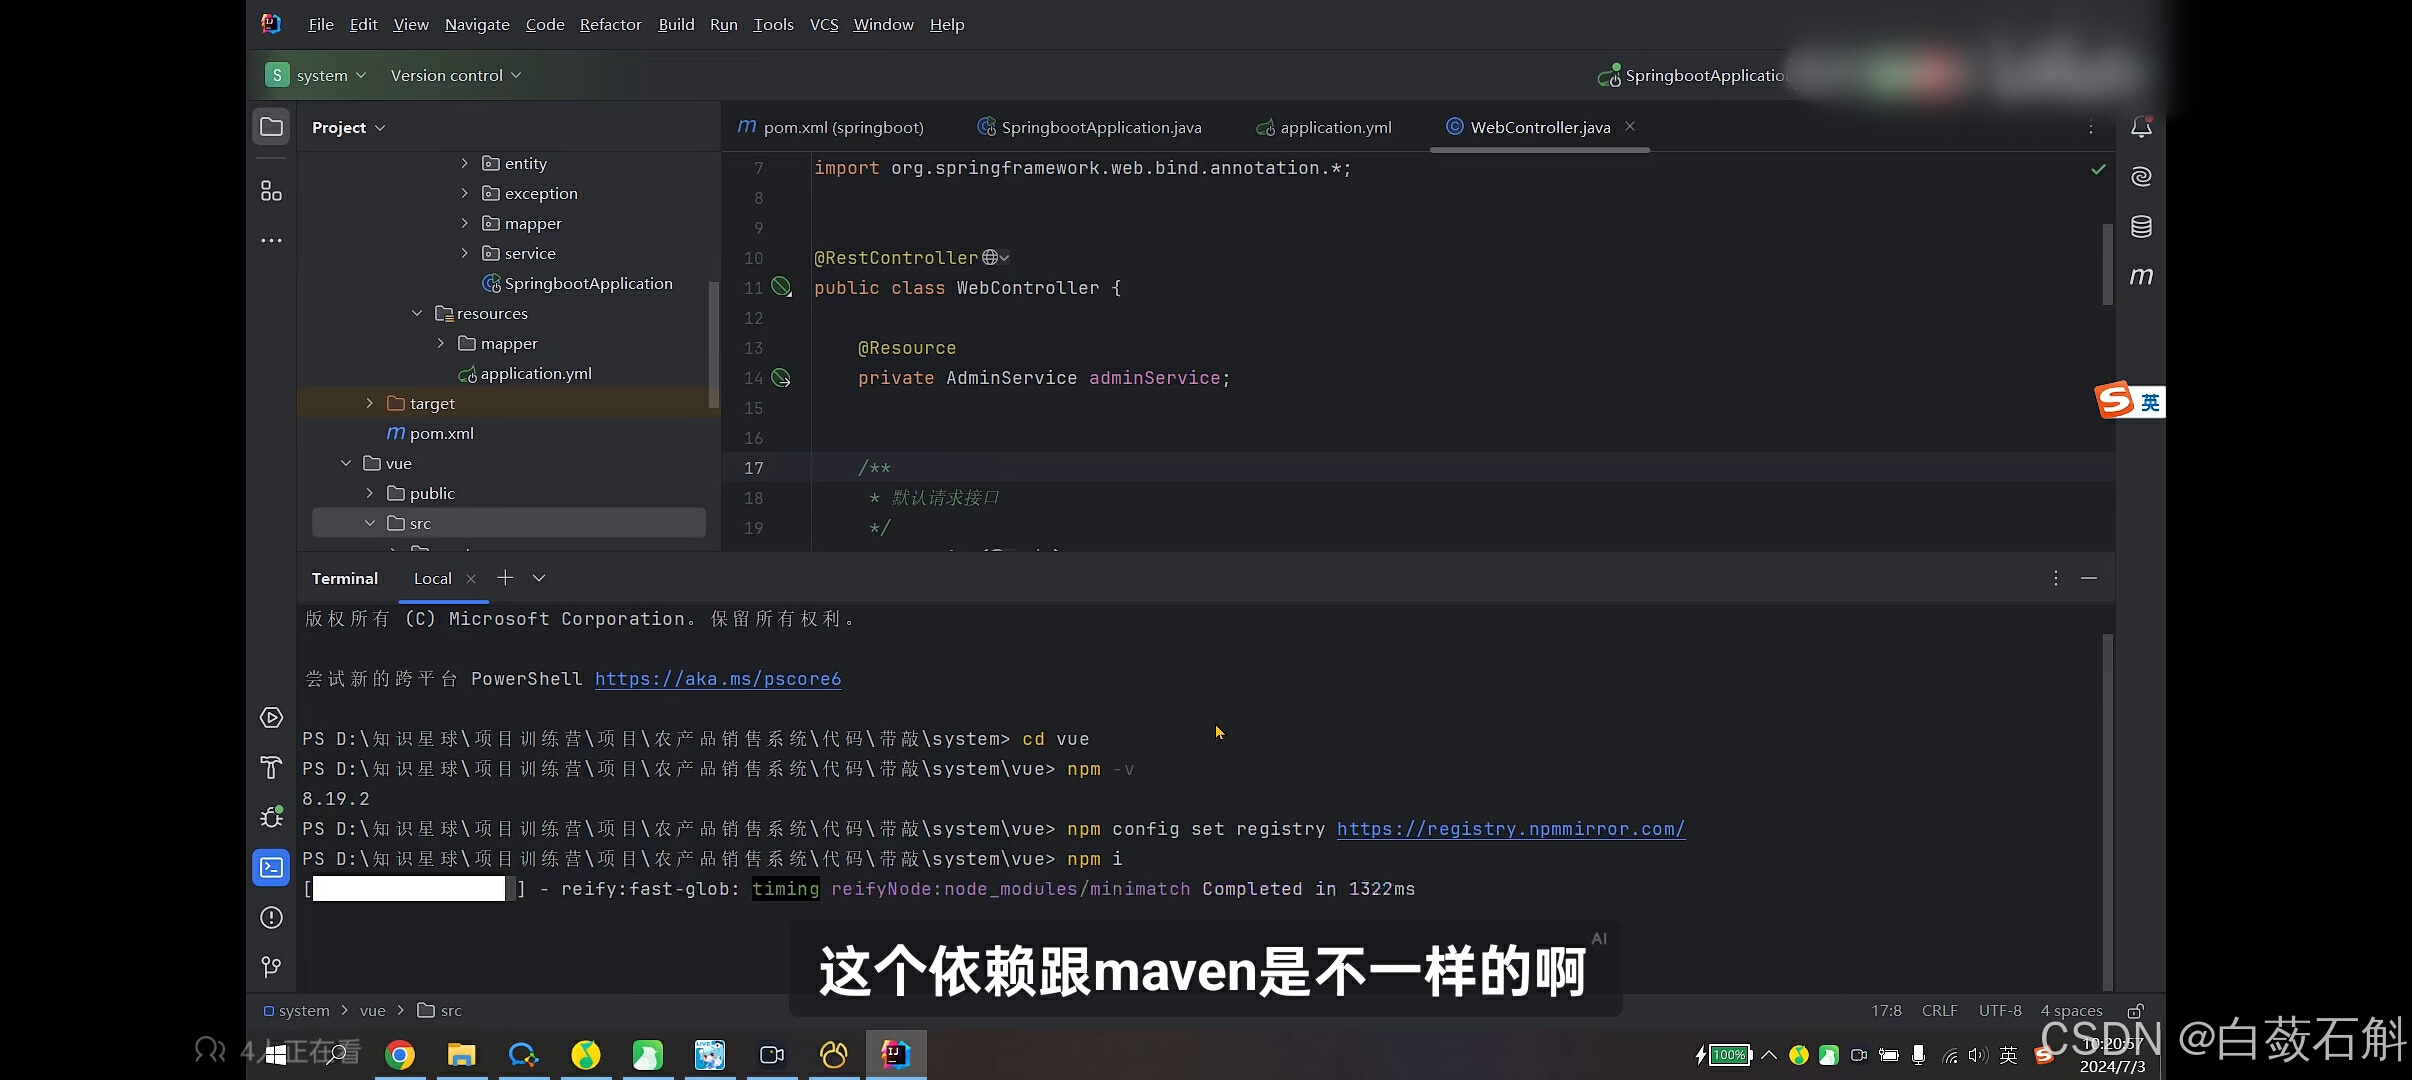Add a new terminal tab with plus button
Image resolution: width=2412 pixels, height=1080 pixels.
(505, 578)
